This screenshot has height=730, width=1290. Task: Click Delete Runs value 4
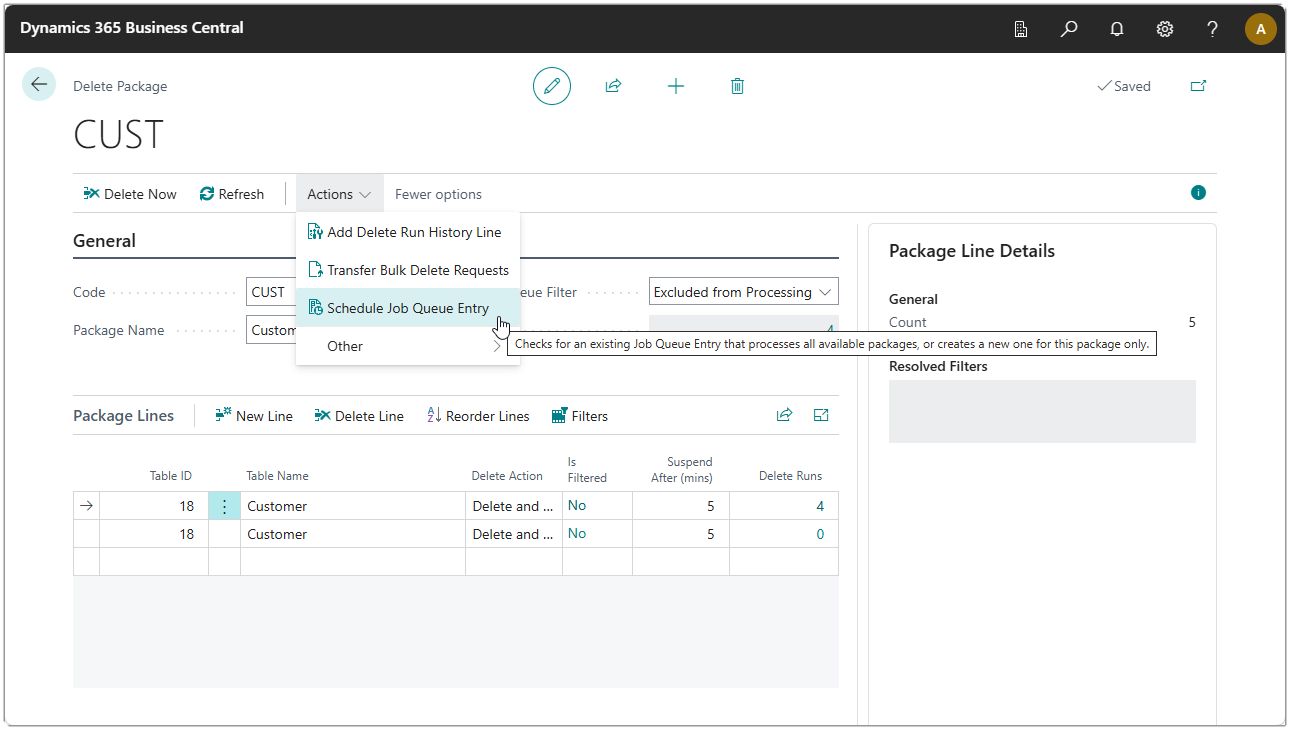820,506
